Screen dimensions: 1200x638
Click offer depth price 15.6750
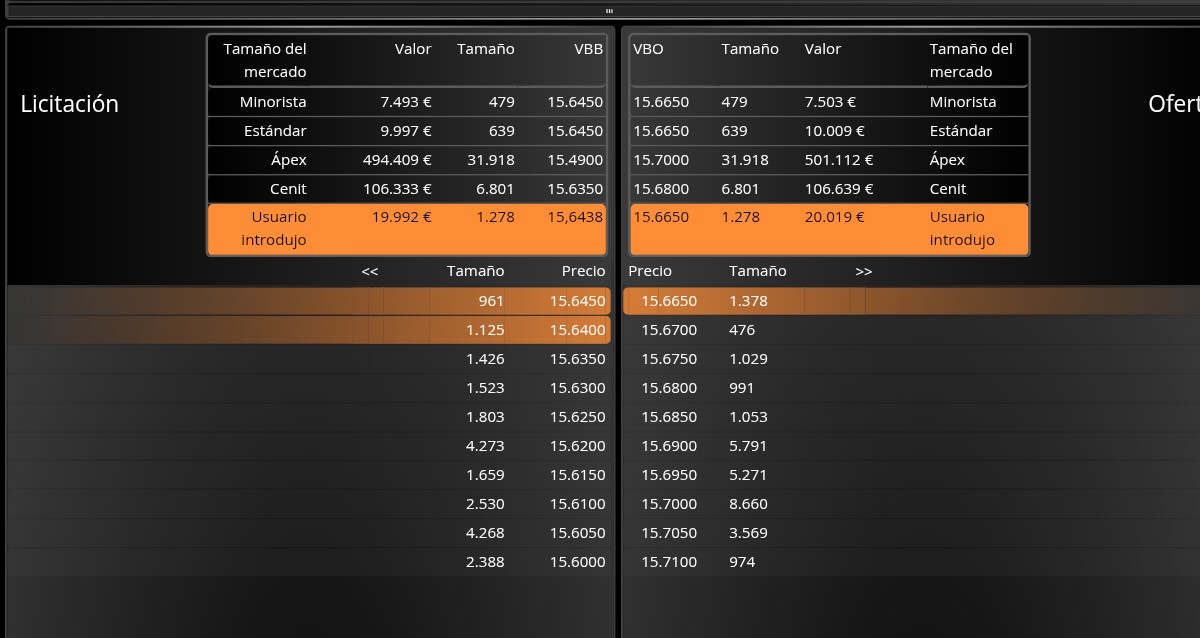pyautogui.click(x=669, y=359)
